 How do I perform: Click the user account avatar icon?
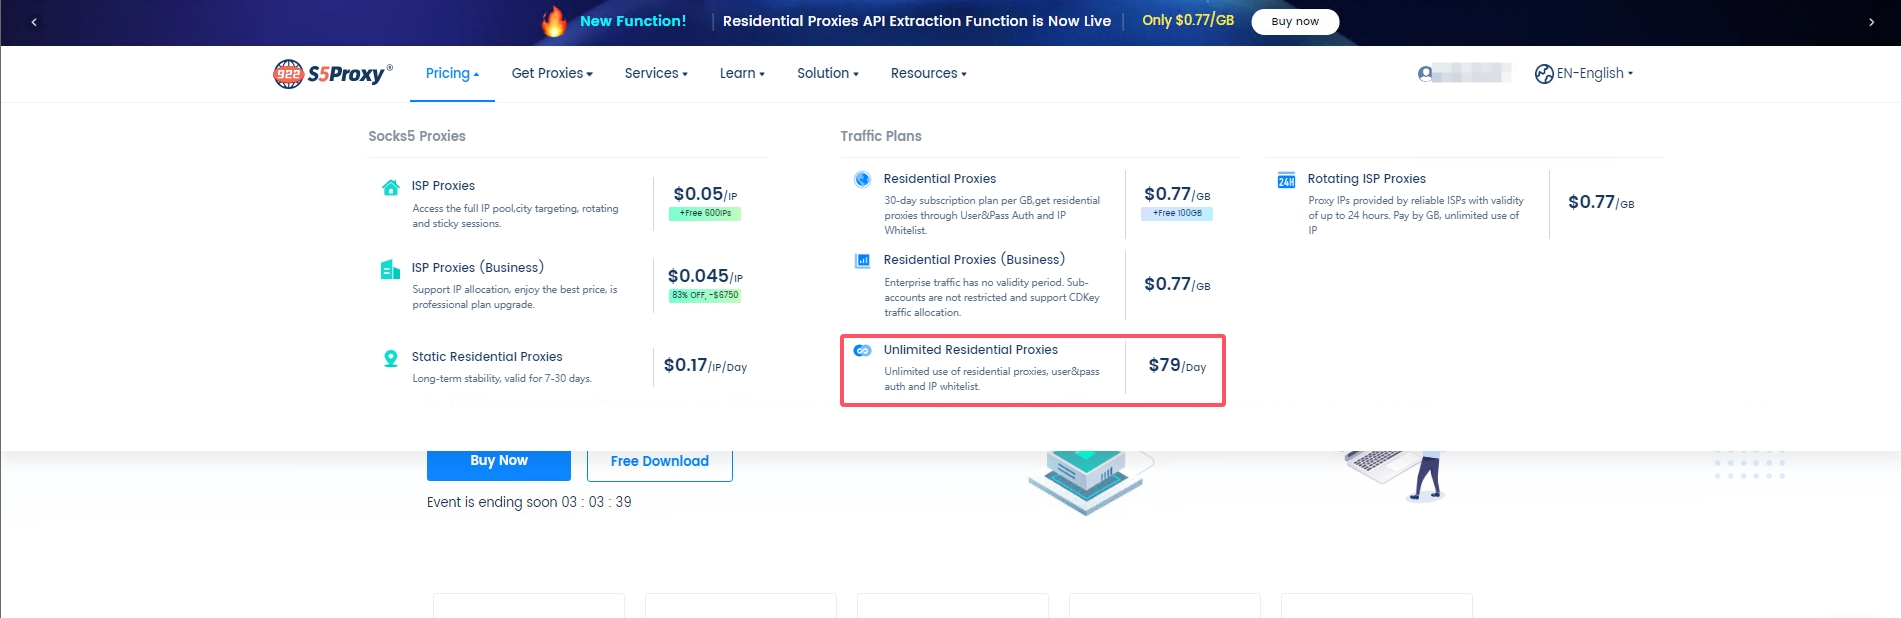pyautogui.click(x=1425, y=74)
